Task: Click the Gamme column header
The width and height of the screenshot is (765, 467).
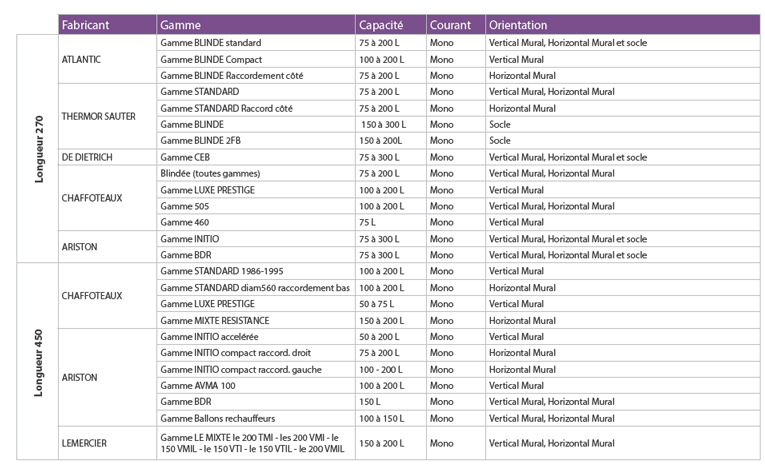Action: (256, 25)
